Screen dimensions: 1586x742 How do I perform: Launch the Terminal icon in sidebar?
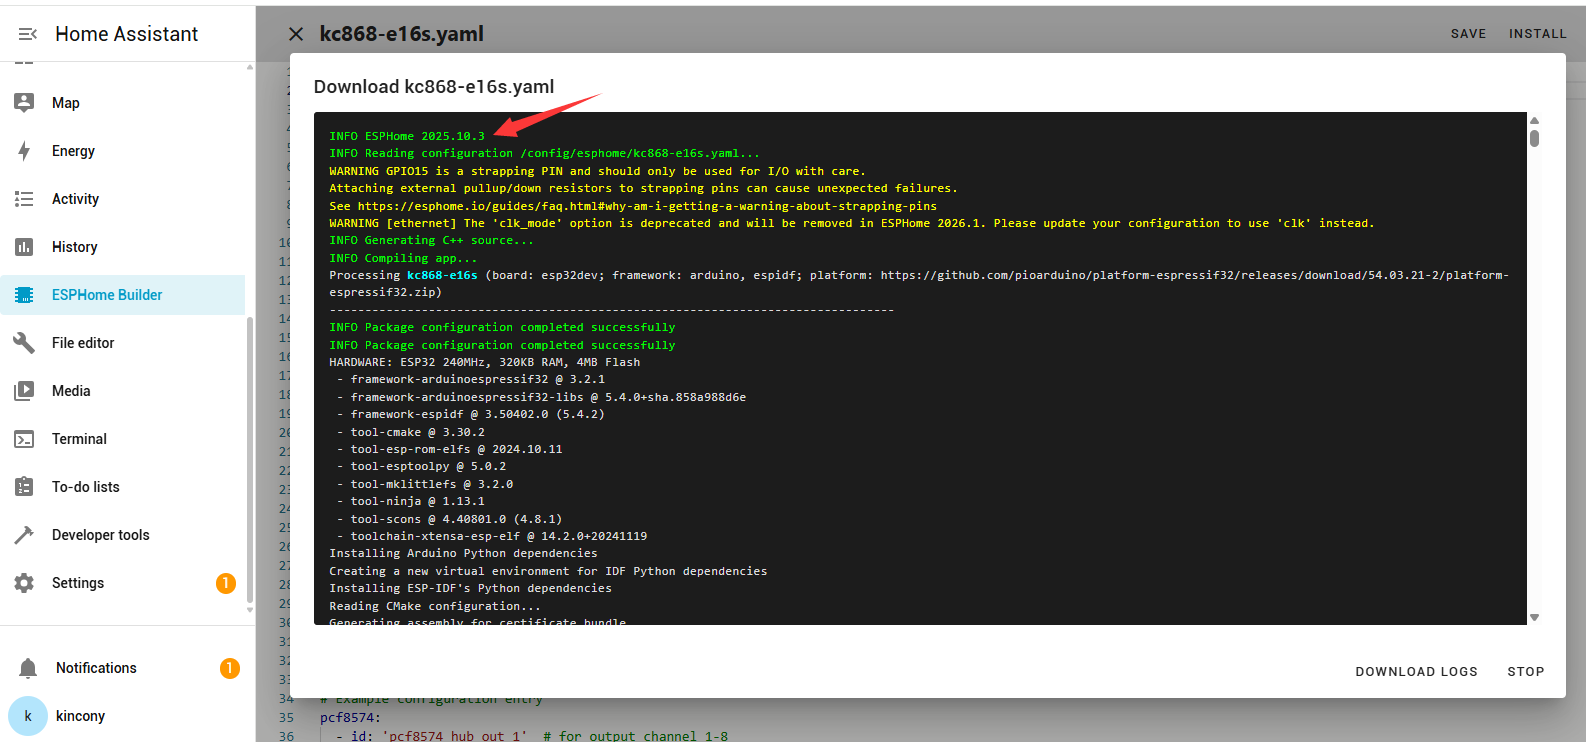point(25,439)
